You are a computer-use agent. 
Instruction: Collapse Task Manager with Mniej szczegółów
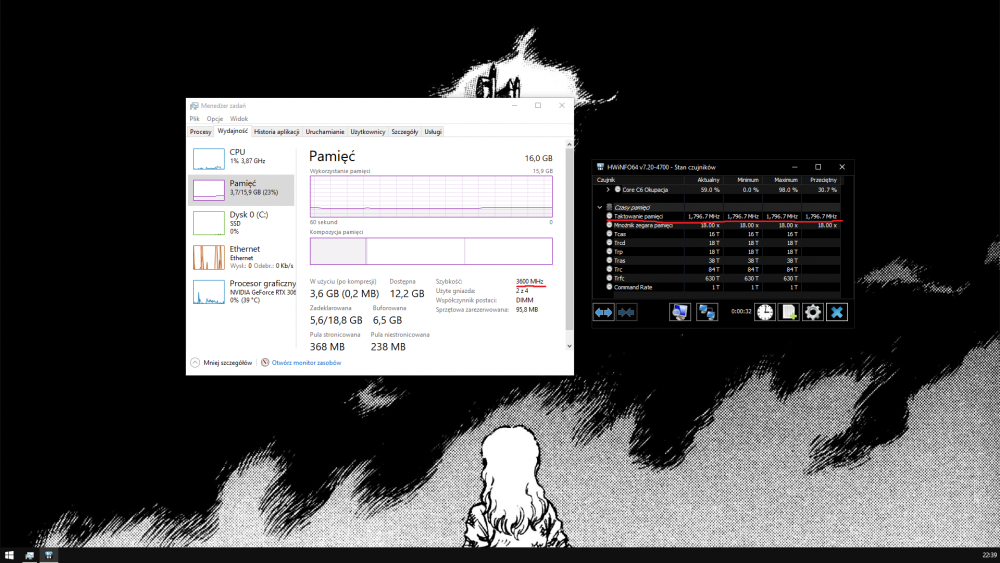[x=221, y=362]
